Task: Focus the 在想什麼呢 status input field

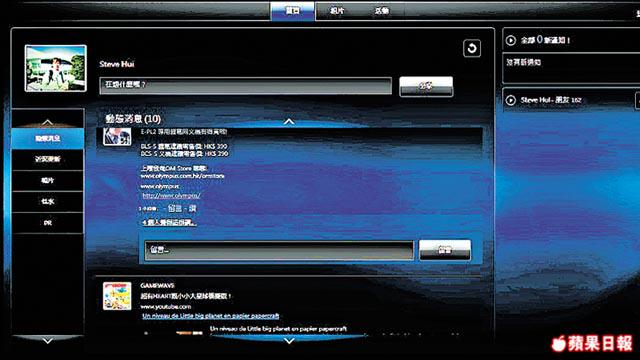Action: coord(245,86)
